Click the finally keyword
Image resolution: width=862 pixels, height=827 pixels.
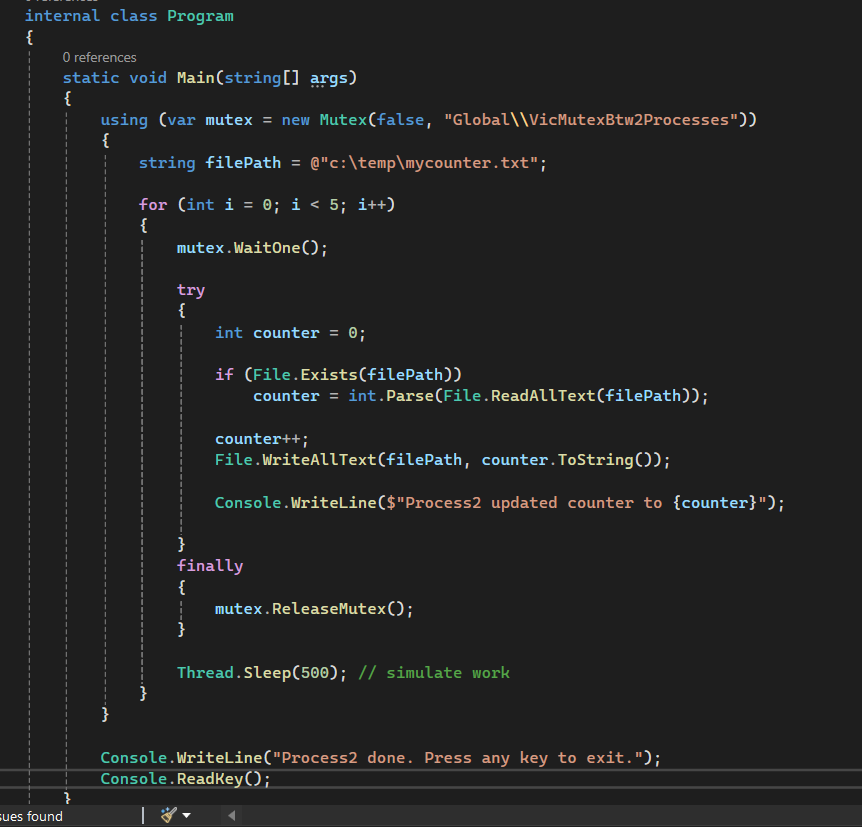click(210, 566)
